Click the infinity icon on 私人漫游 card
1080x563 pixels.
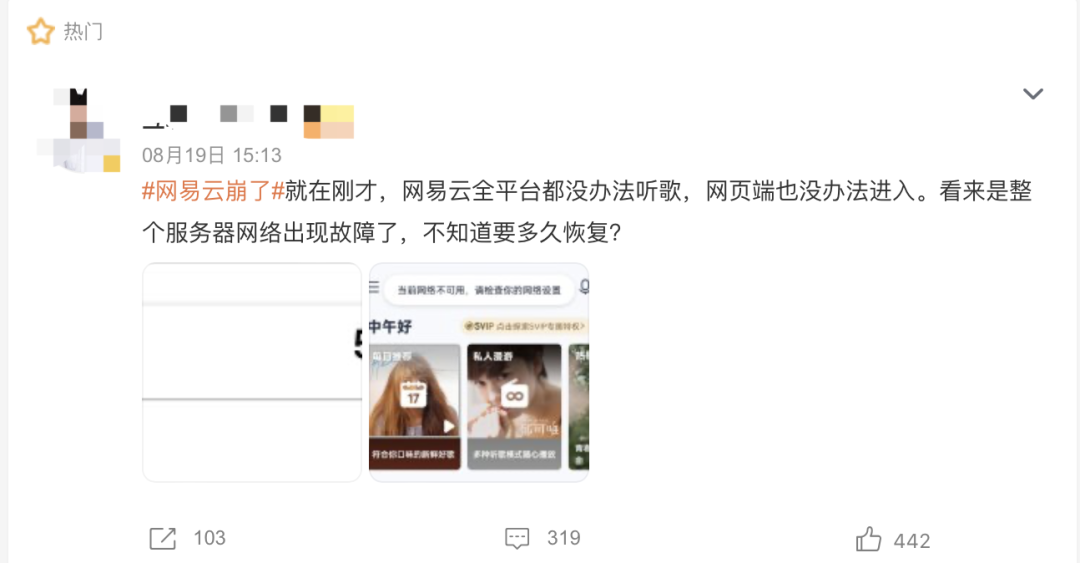pos(515,396)
